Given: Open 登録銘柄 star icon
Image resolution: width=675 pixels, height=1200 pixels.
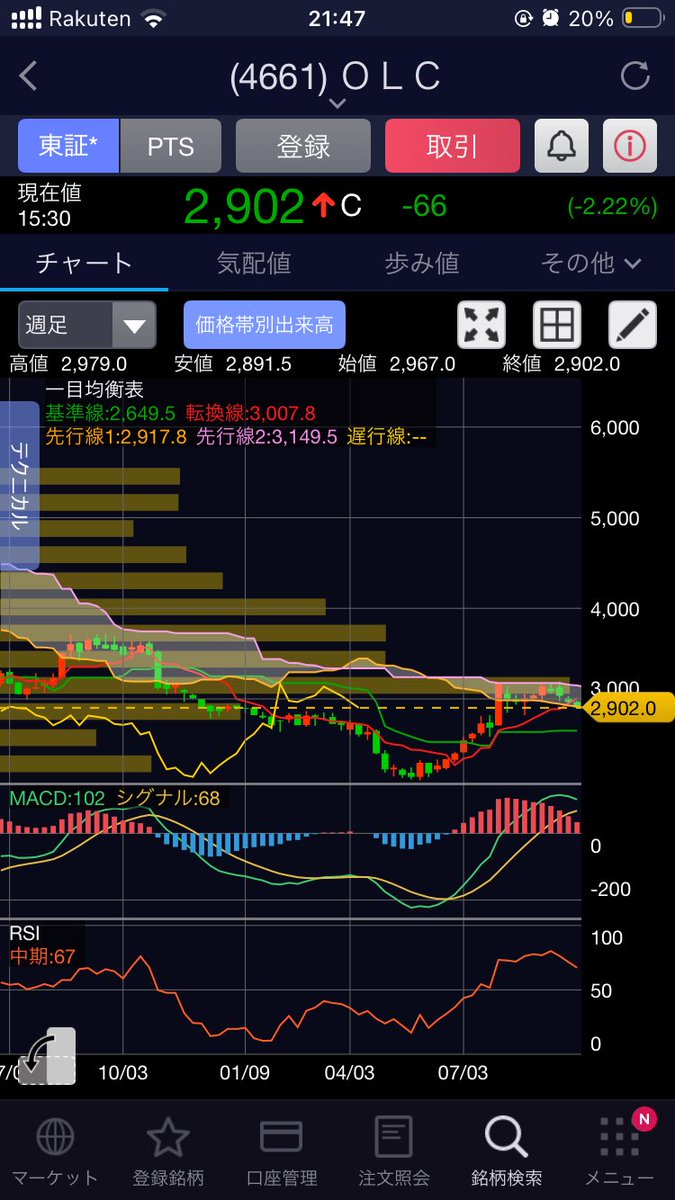Looking at the screenshot, I should point(168,1137).
